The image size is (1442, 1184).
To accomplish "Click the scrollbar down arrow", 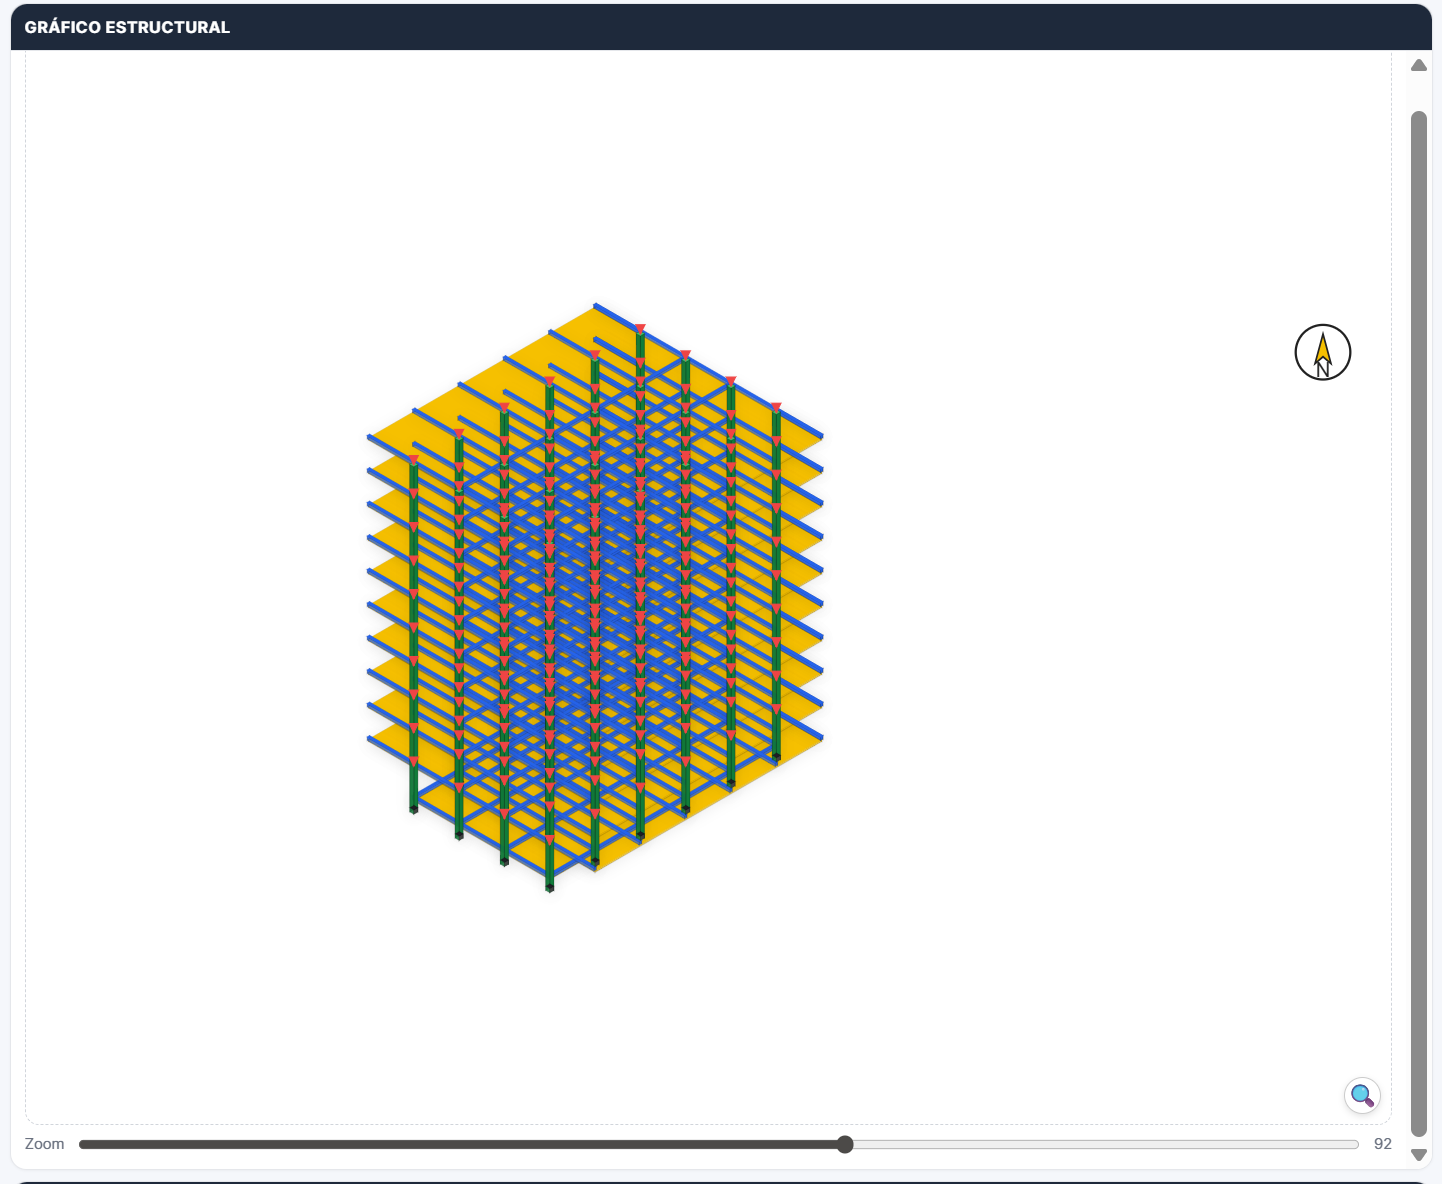I will 1418,1154.
